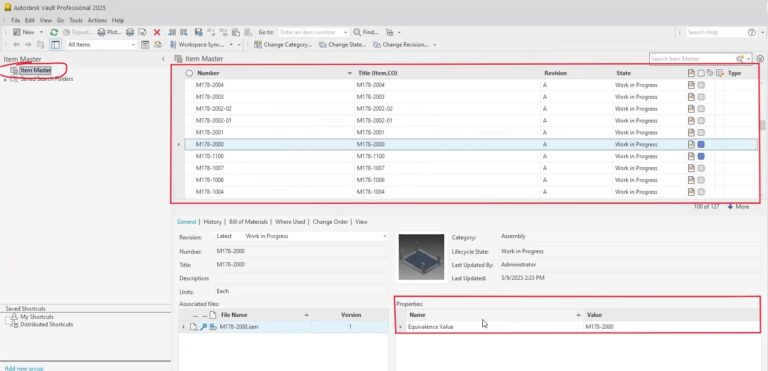Click the search magnifier icon in Item Master search

[x=740, y=59]
